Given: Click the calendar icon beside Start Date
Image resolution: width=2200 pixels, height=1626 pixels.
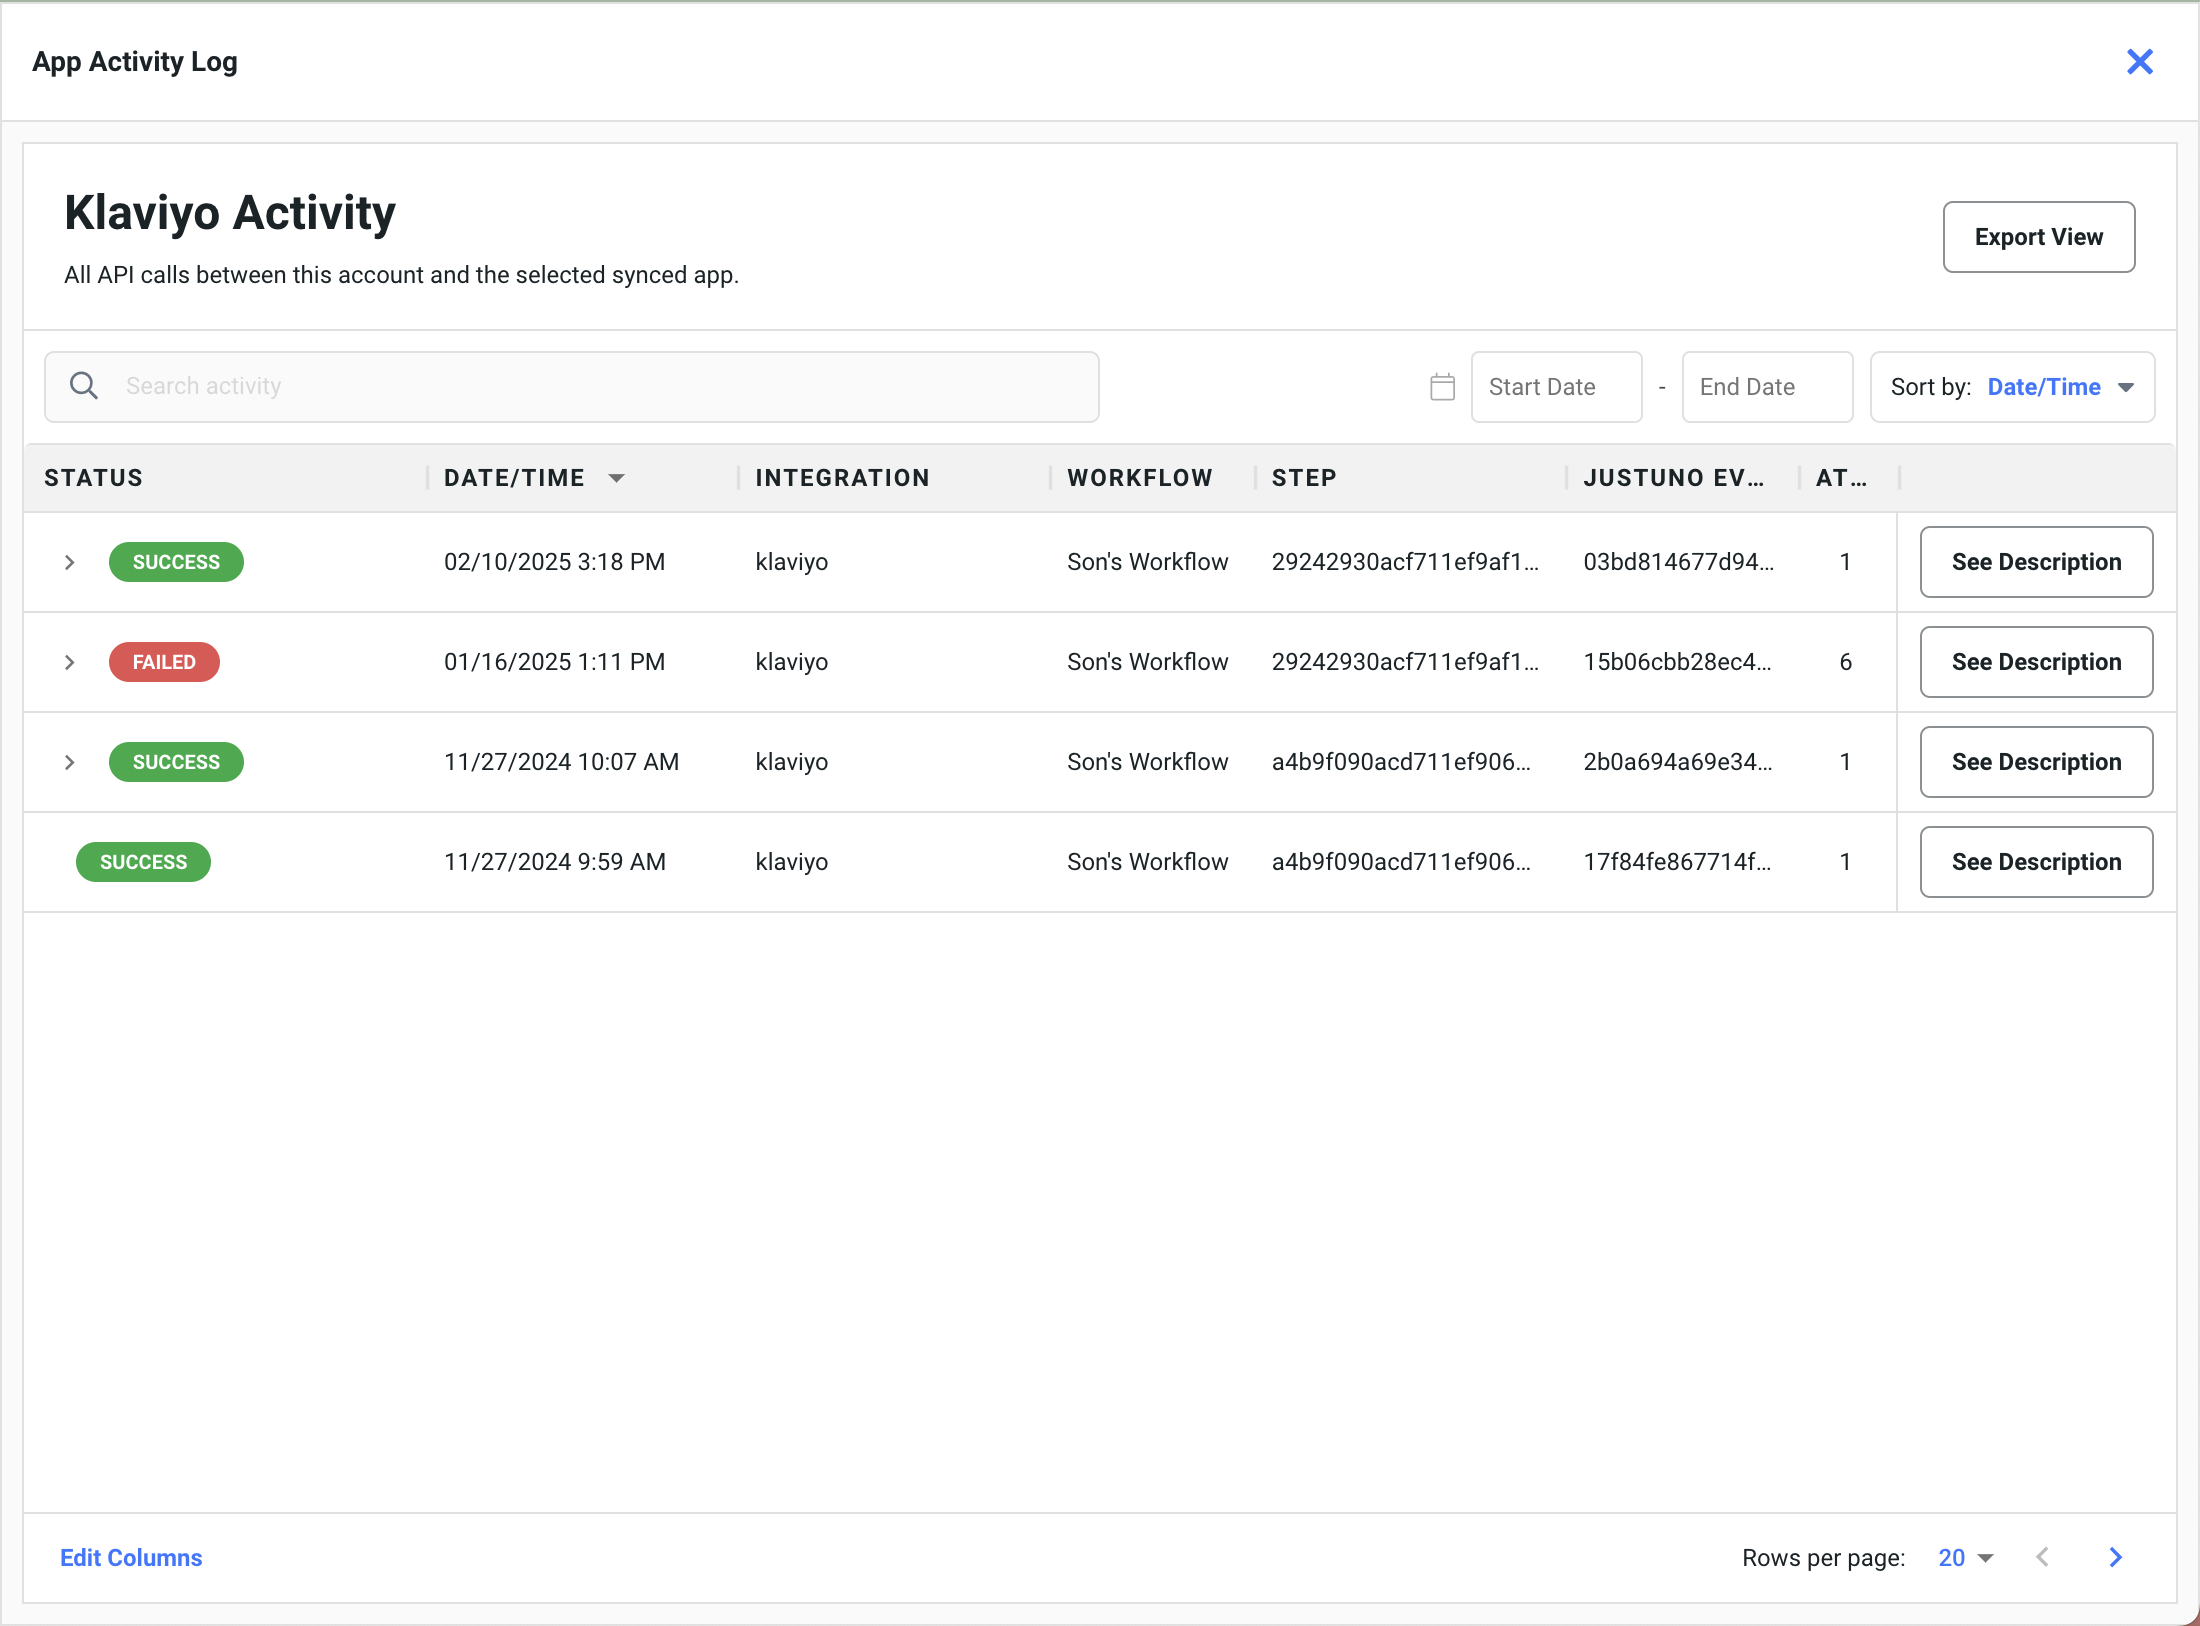Looking at the screenshot, I should point(1442,387).
